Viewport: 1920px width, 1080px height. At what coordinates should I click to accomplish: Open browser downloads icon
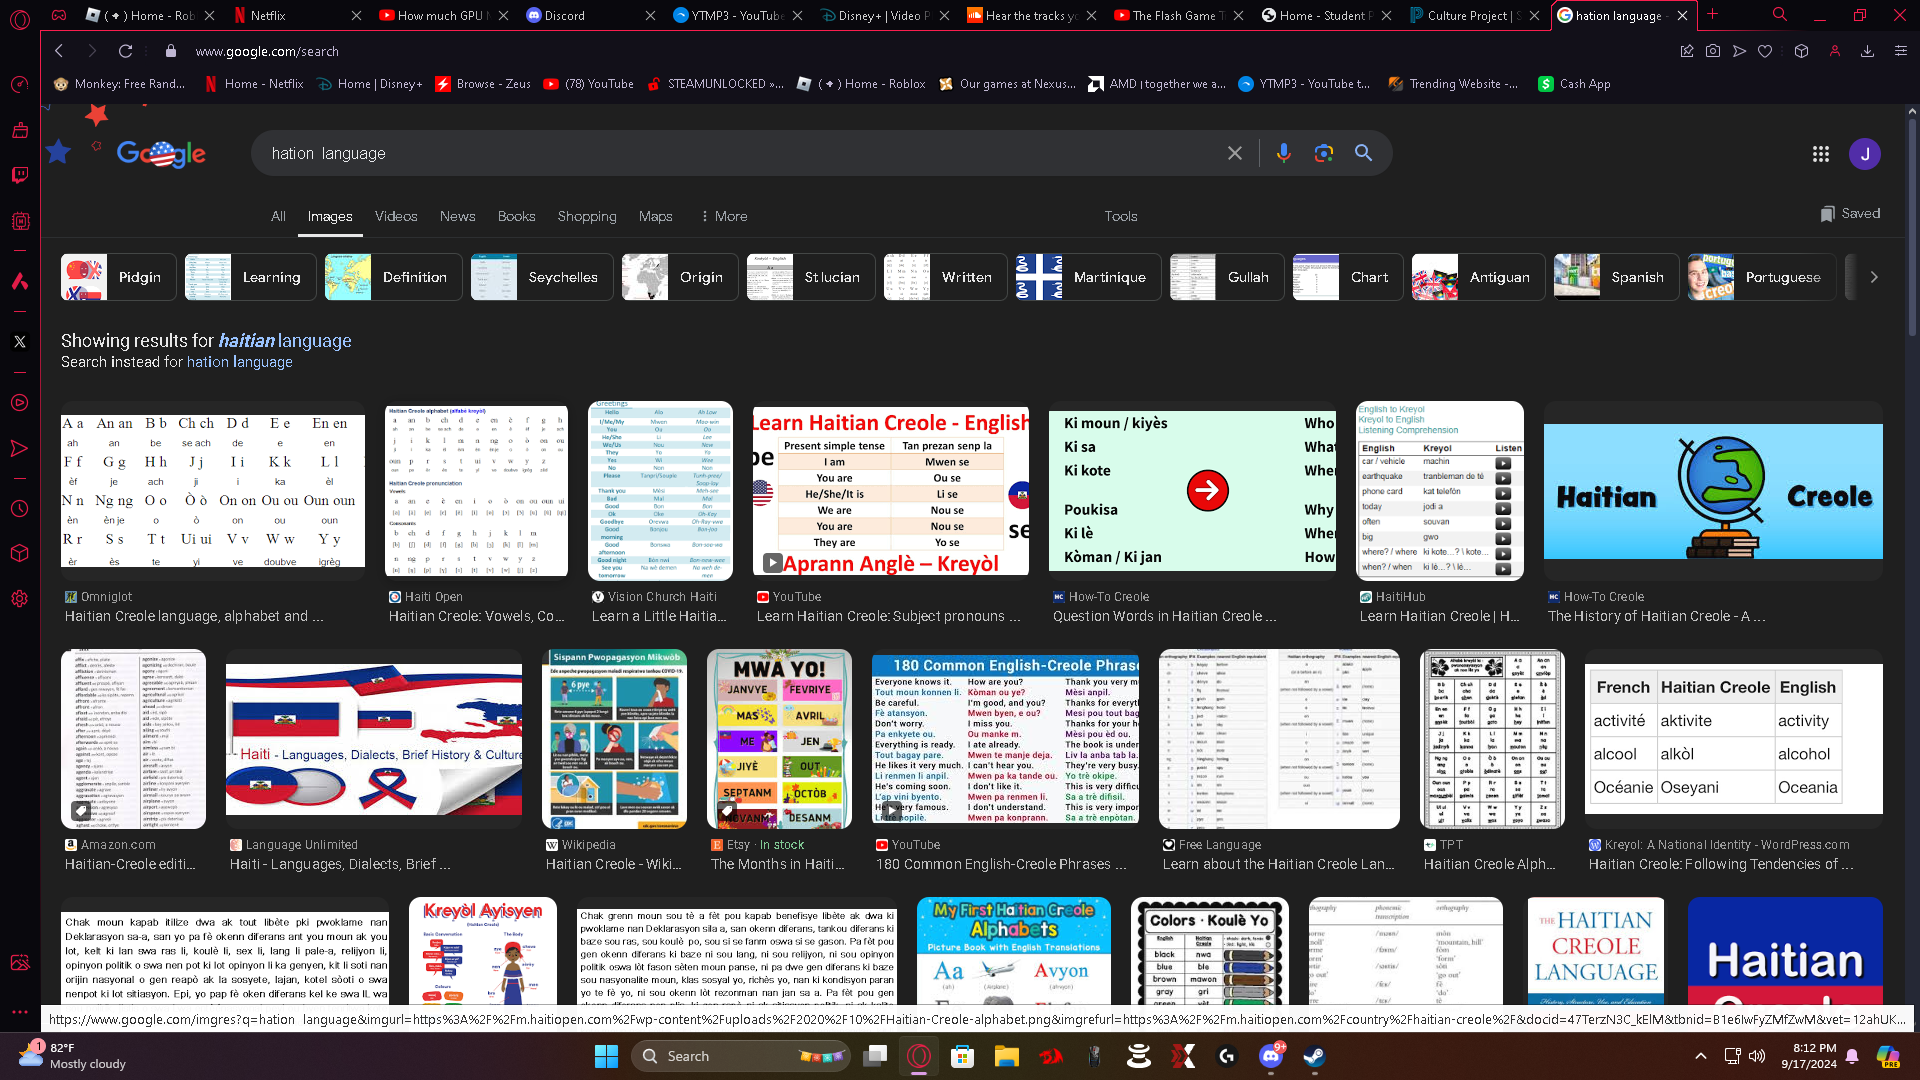(x=1867, y=51)
